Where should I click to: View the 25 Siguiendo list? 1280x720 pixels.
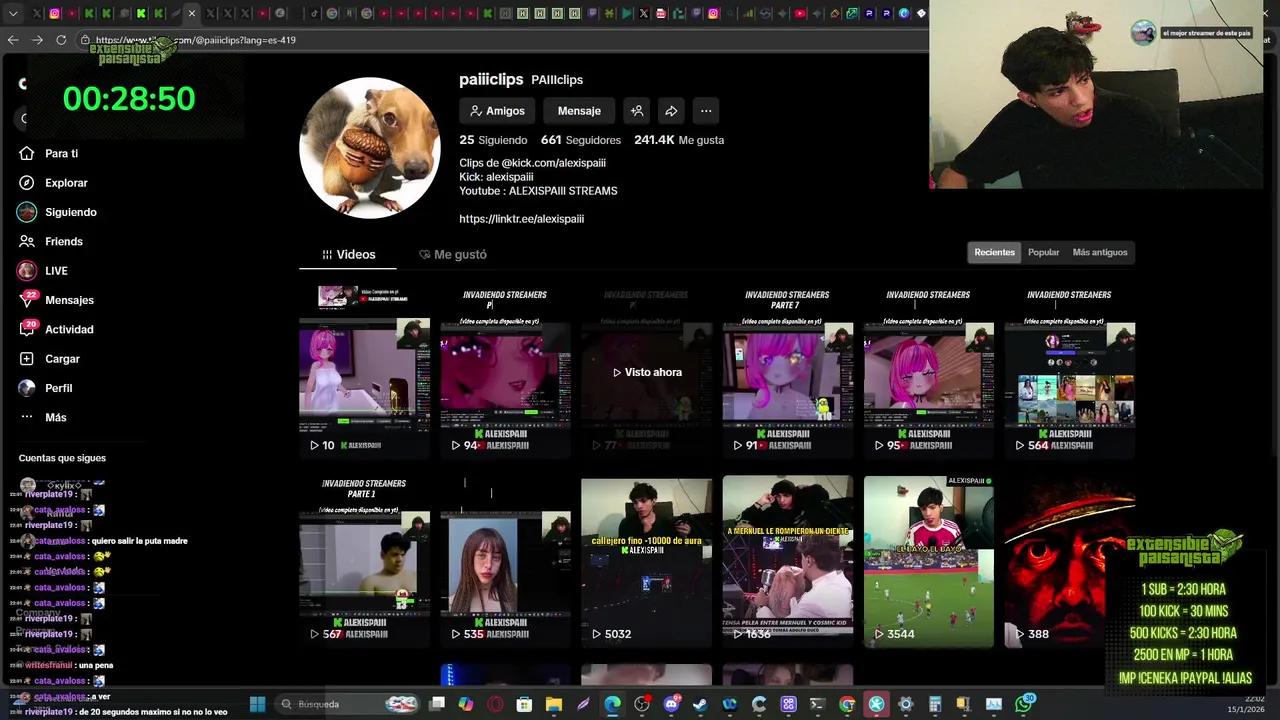pyautogui.click(x=493, y=140)
